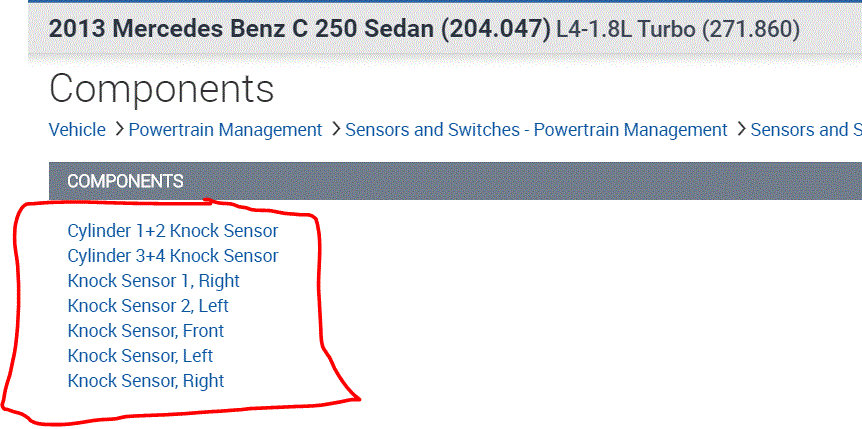
Task: Open Knock Sensor, Right link
Action: (x=145, y=381)
